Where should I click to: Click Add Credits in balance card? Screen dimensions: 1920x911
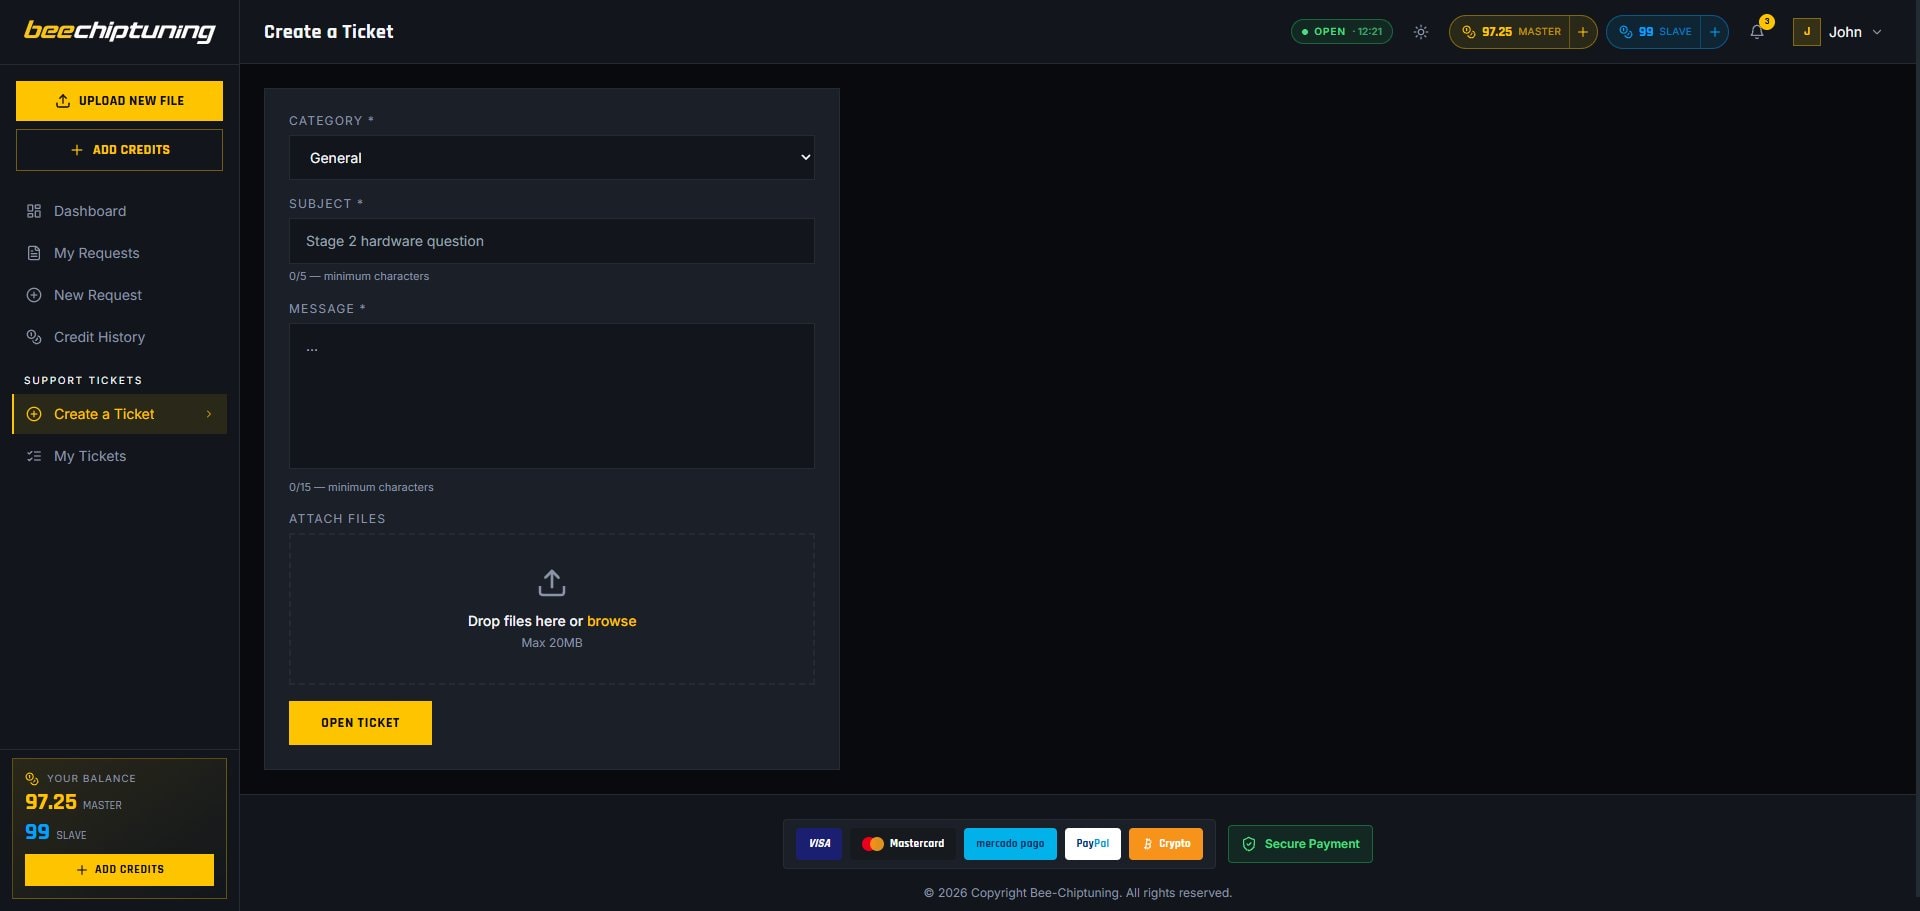(x=119, y=870)
